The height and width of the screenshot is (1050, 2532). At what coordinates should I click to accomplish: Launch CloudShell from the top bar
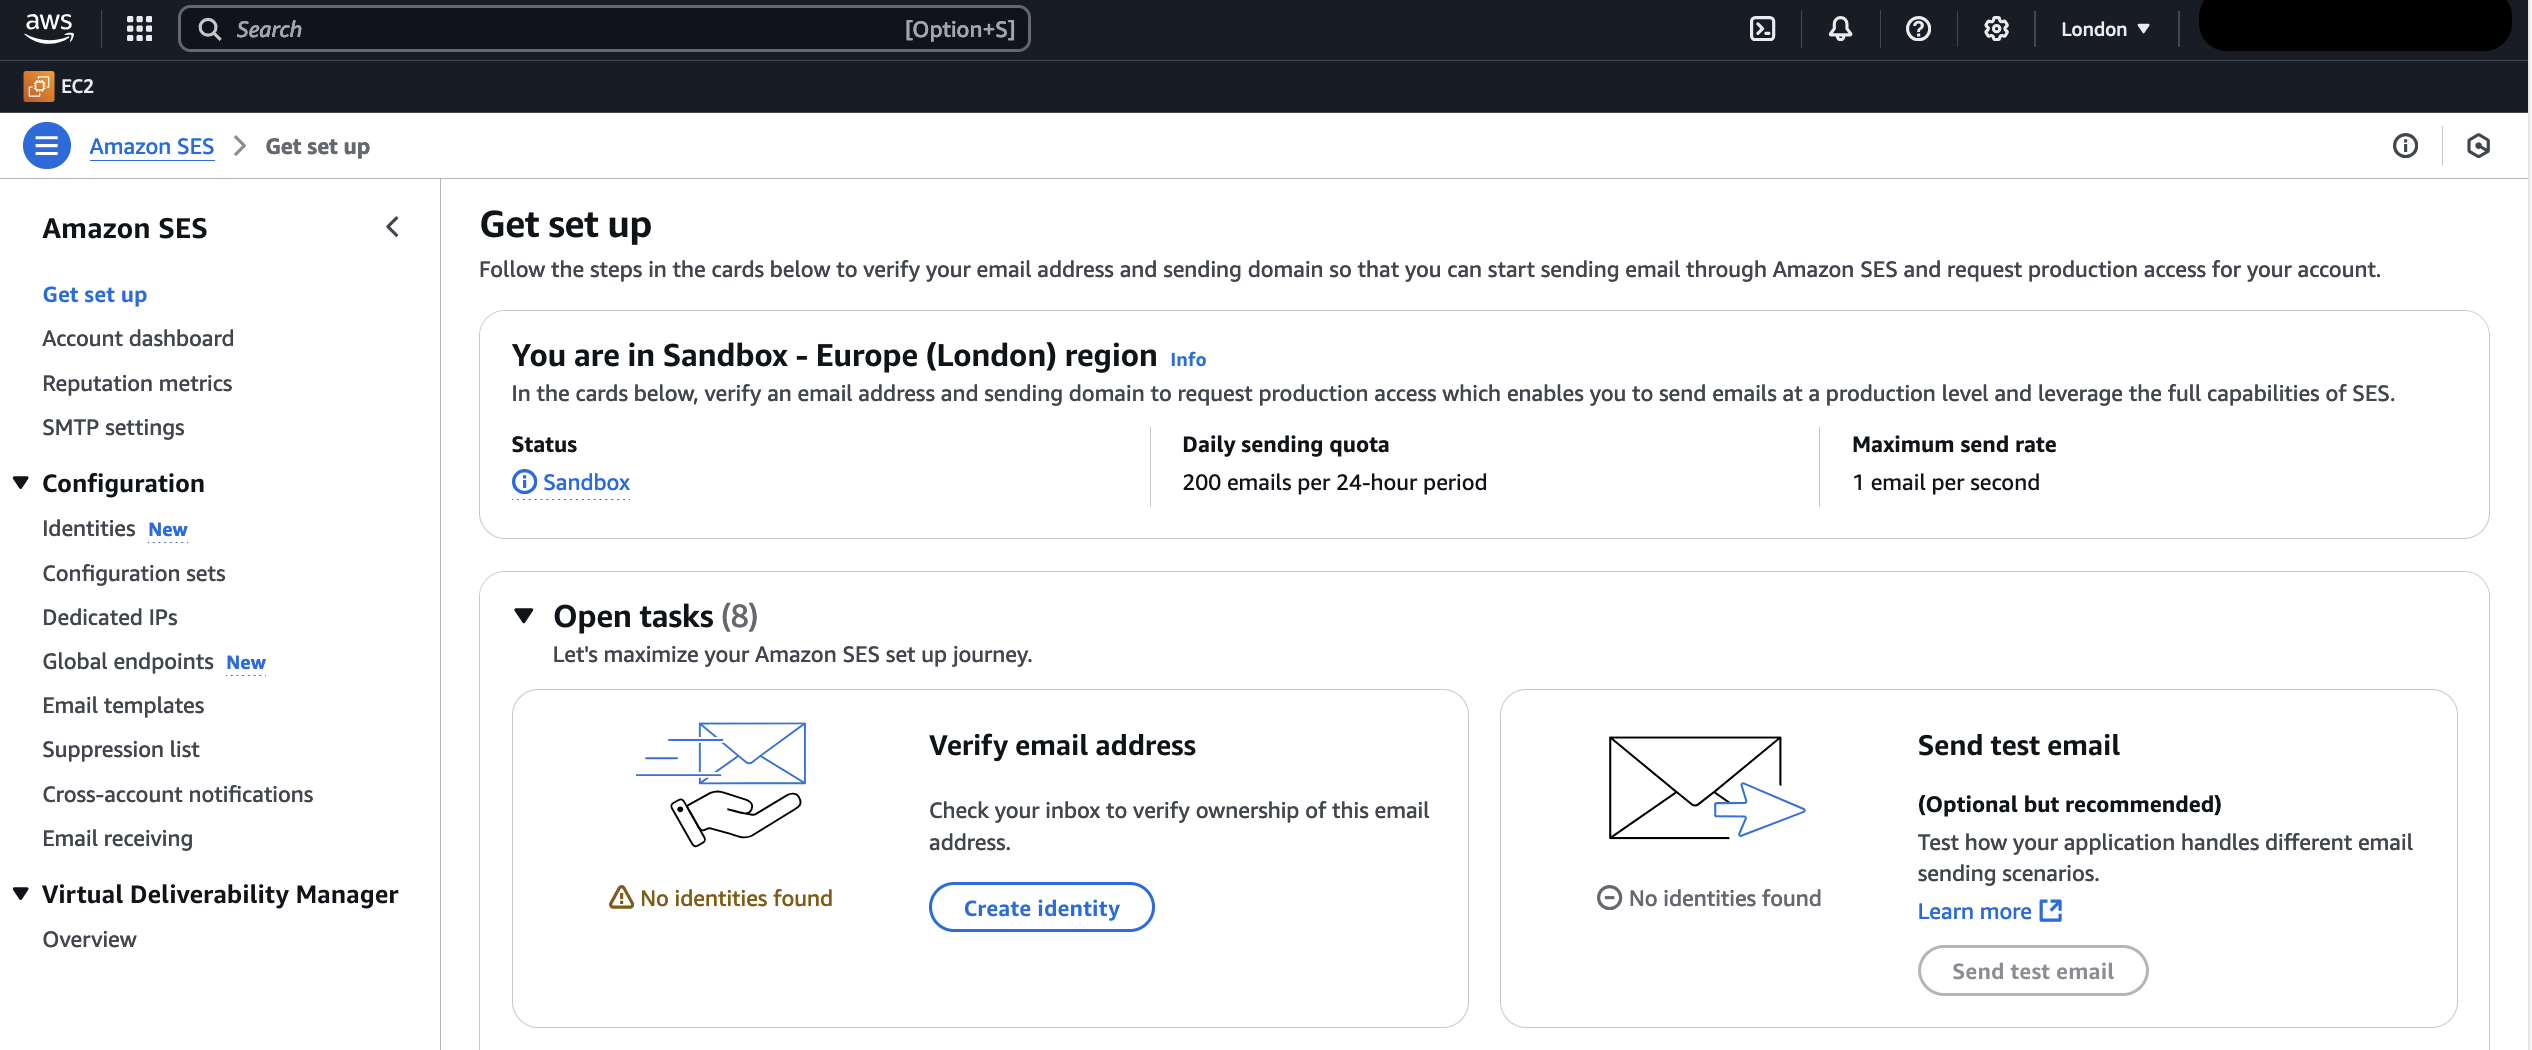click(1762, 29)
